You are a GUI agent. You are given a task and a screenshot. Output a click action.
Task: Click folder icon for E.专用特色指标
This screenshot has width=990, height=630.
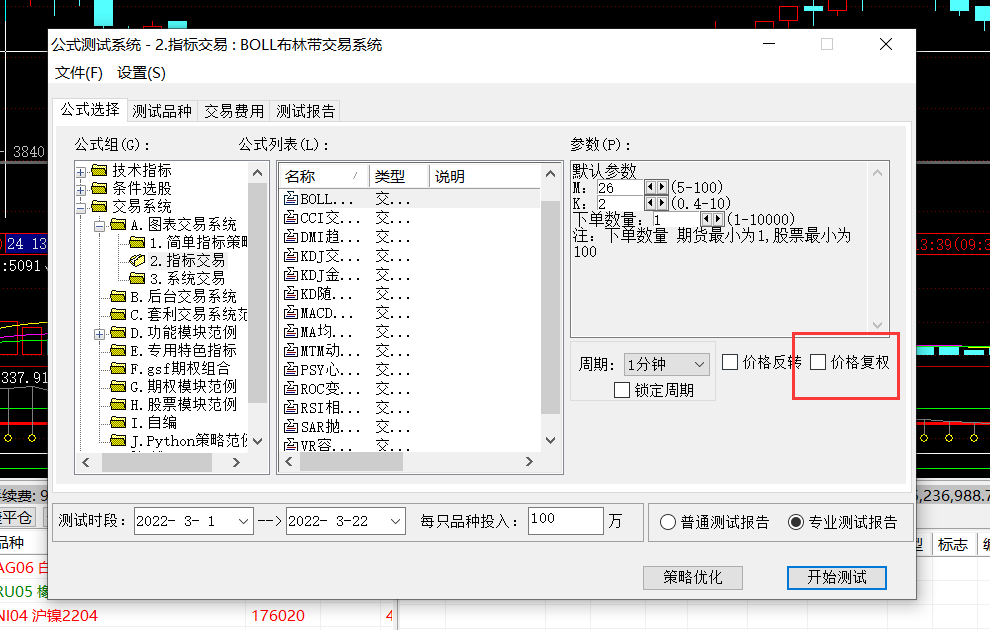point(118,350)
